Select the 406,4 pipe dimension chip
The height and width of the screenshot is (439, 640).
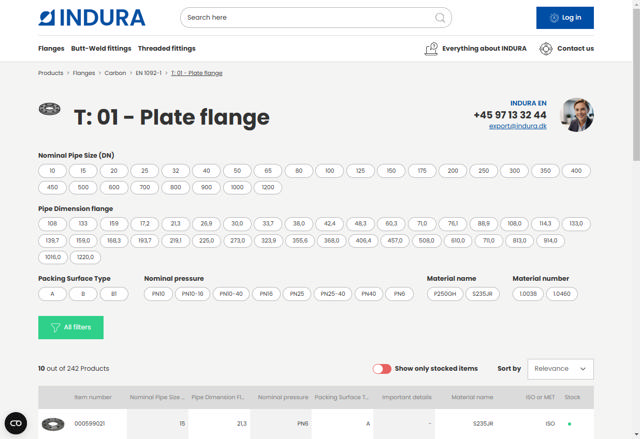click(363, 241)
